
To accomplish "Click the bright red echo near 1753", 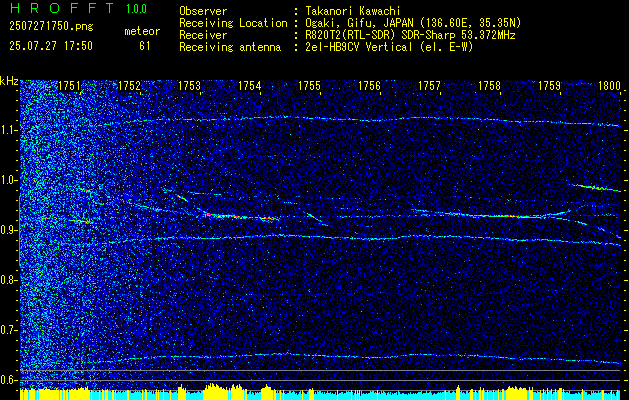I will (225, 216).
